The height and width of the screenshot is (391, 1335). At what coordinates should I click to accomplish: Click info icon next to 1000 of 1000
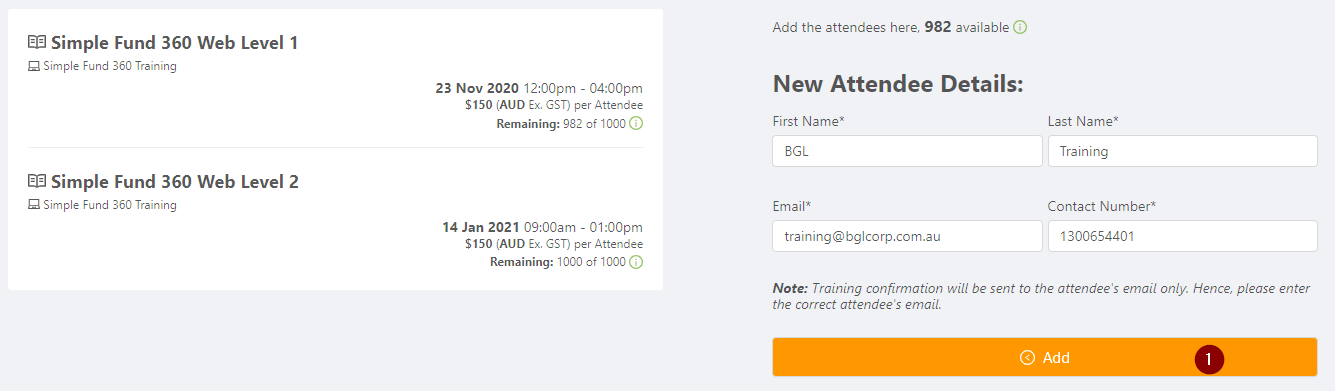click(x=636, y=263)
